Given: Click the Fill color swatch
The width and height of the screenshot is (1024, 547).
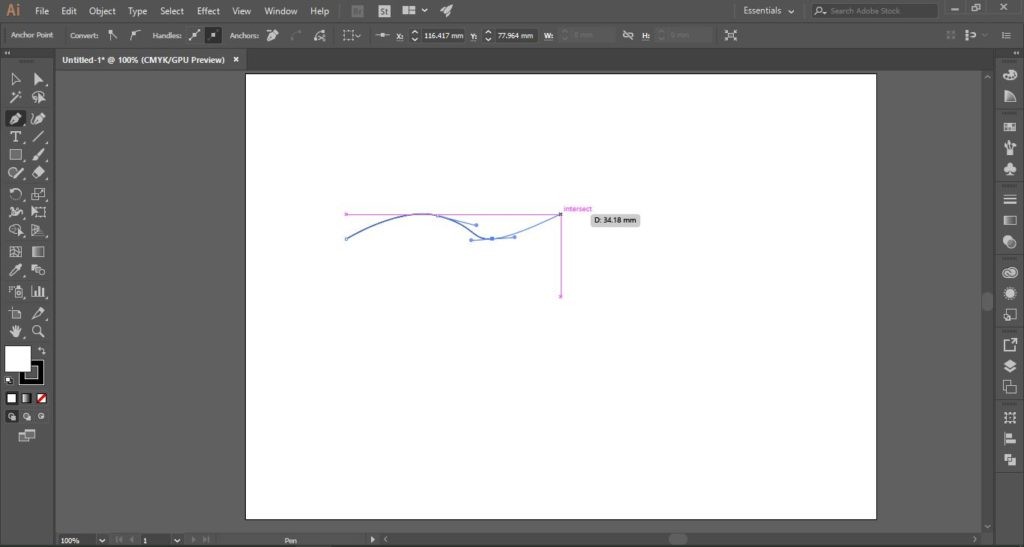Looking at the screenshot, I should [17, 358].
